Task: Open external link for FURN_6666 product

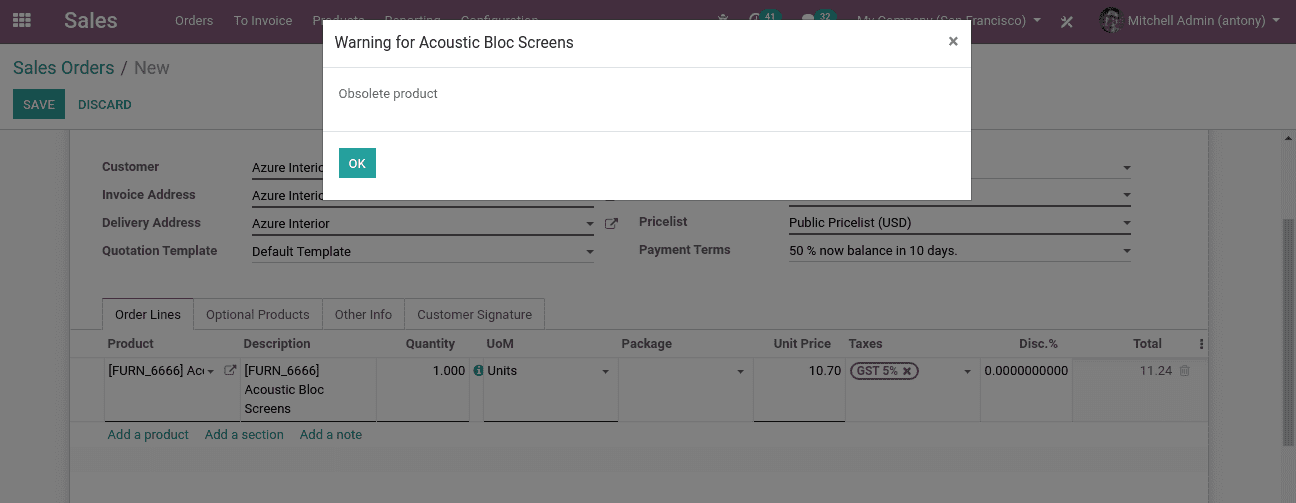Action: (x=230, y=370)
